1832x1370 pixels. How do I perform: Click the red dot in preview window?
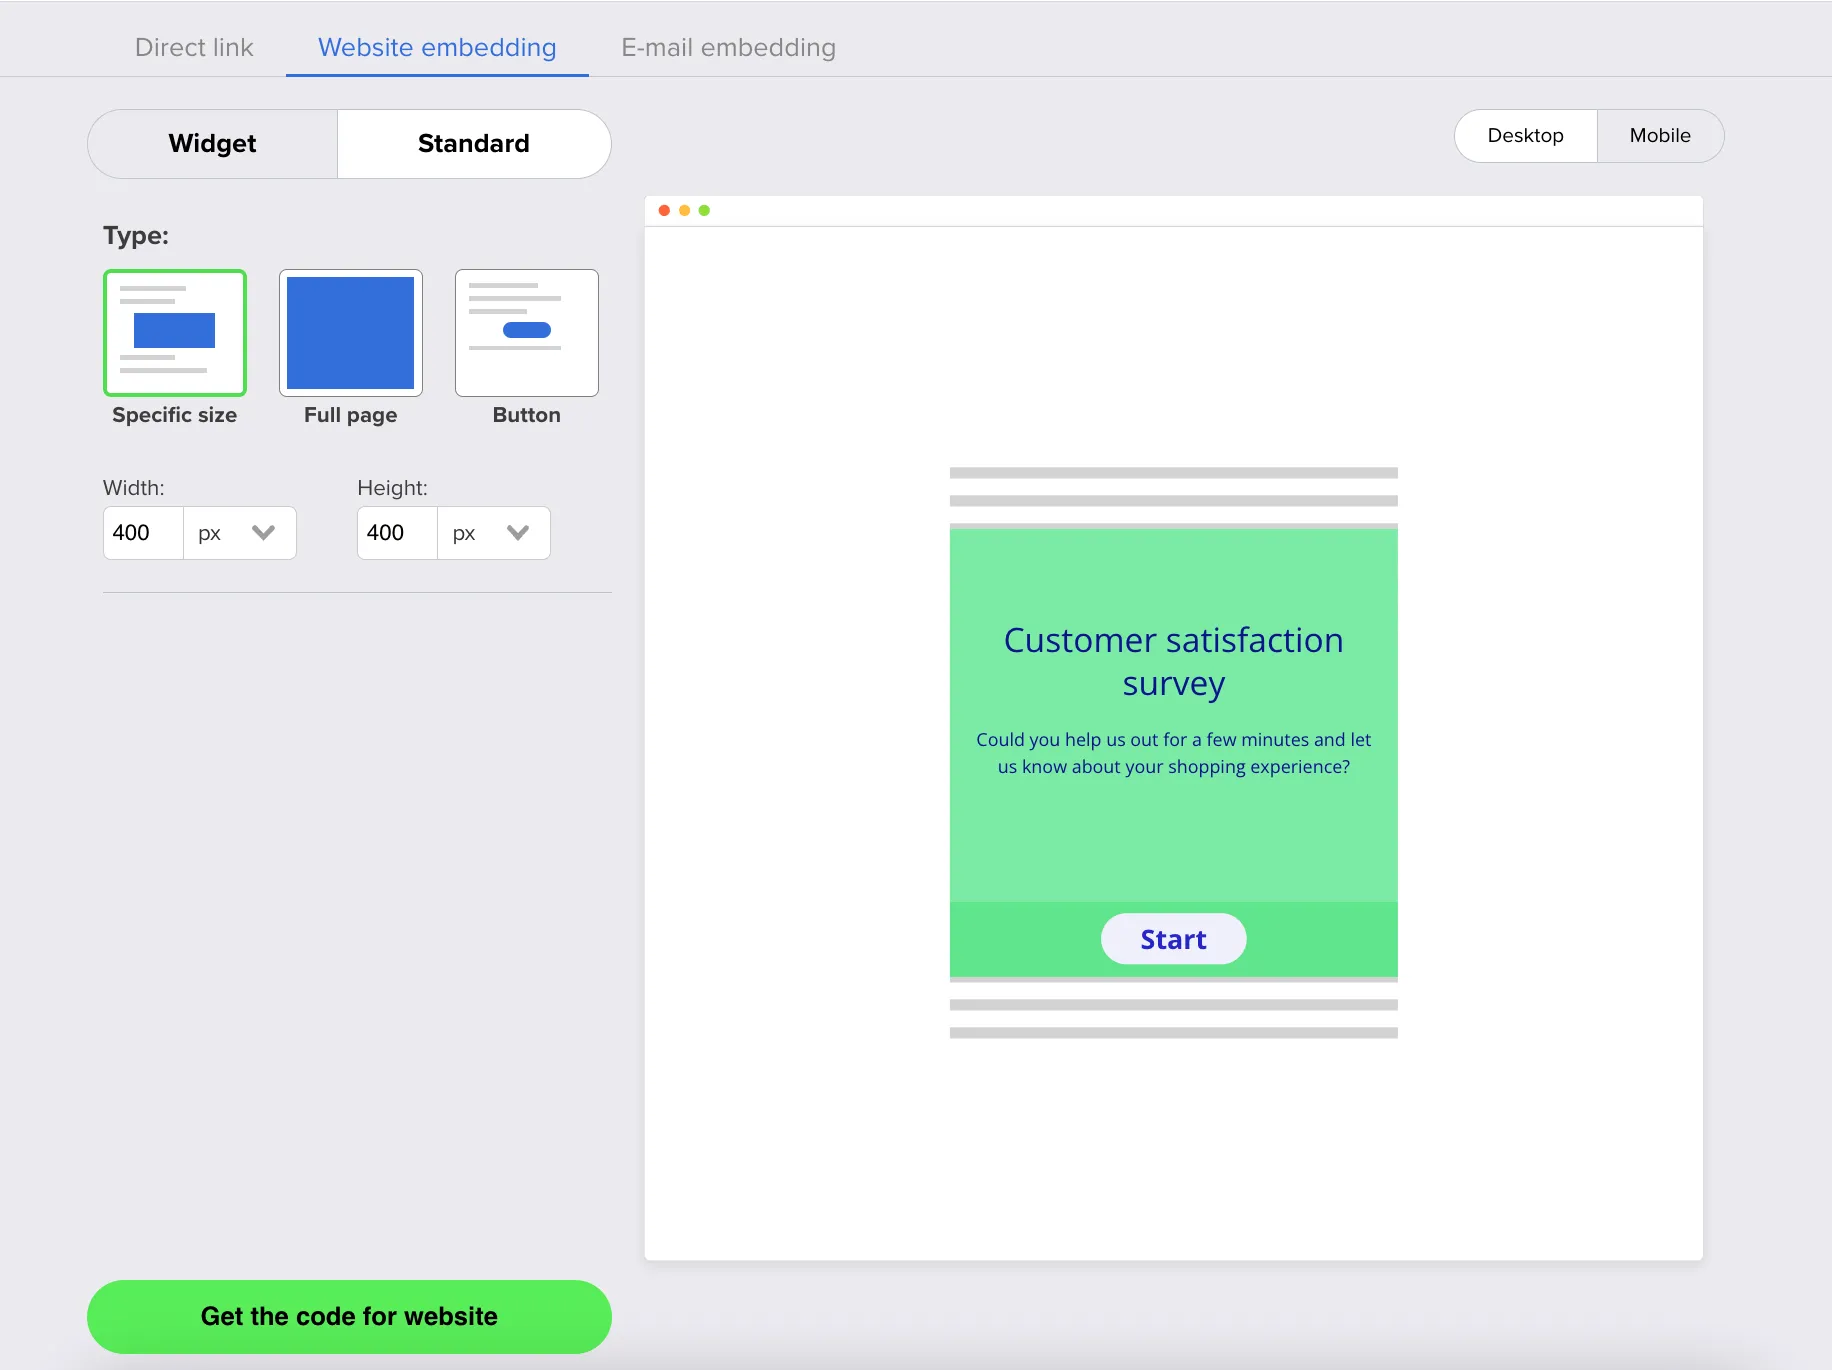[664, 210]
